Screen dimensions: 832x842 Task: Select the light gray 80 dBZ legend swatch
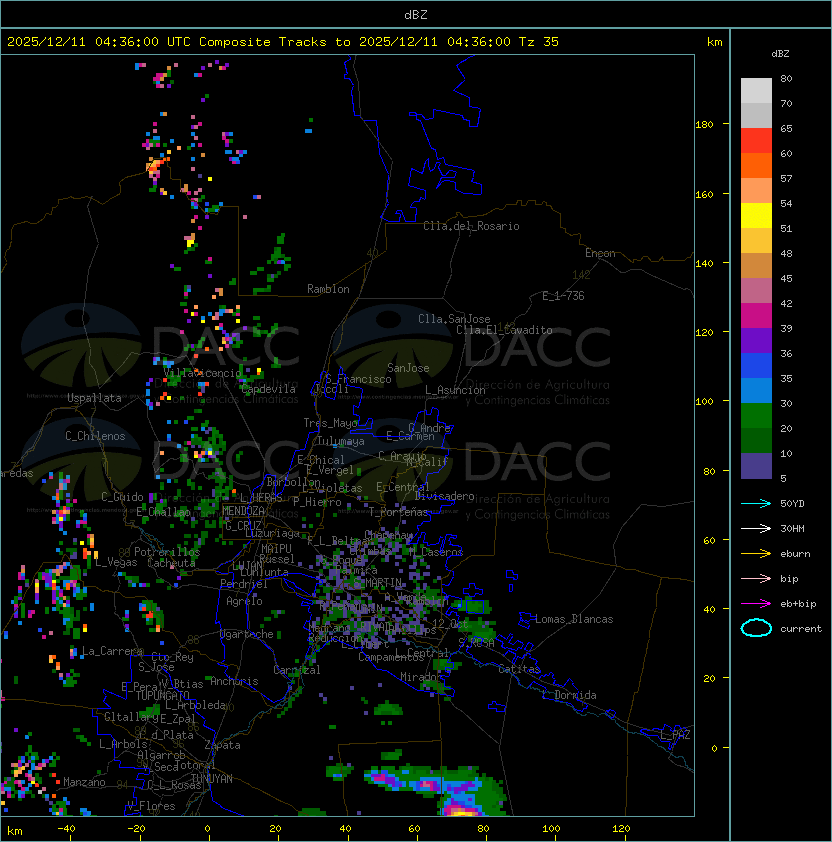(x=756, y=90)
